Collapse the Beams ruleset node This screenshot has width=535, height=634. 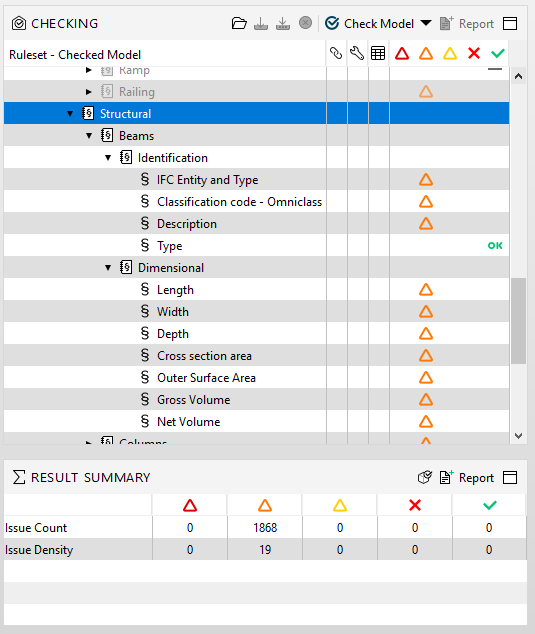(x=89, y=136)
